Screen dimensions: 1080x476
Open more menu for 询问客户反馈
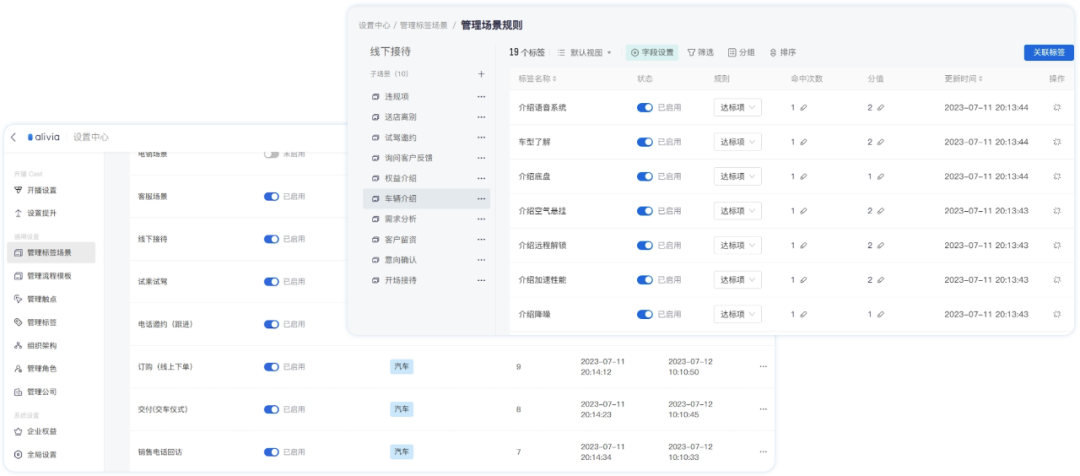[481, 158]
